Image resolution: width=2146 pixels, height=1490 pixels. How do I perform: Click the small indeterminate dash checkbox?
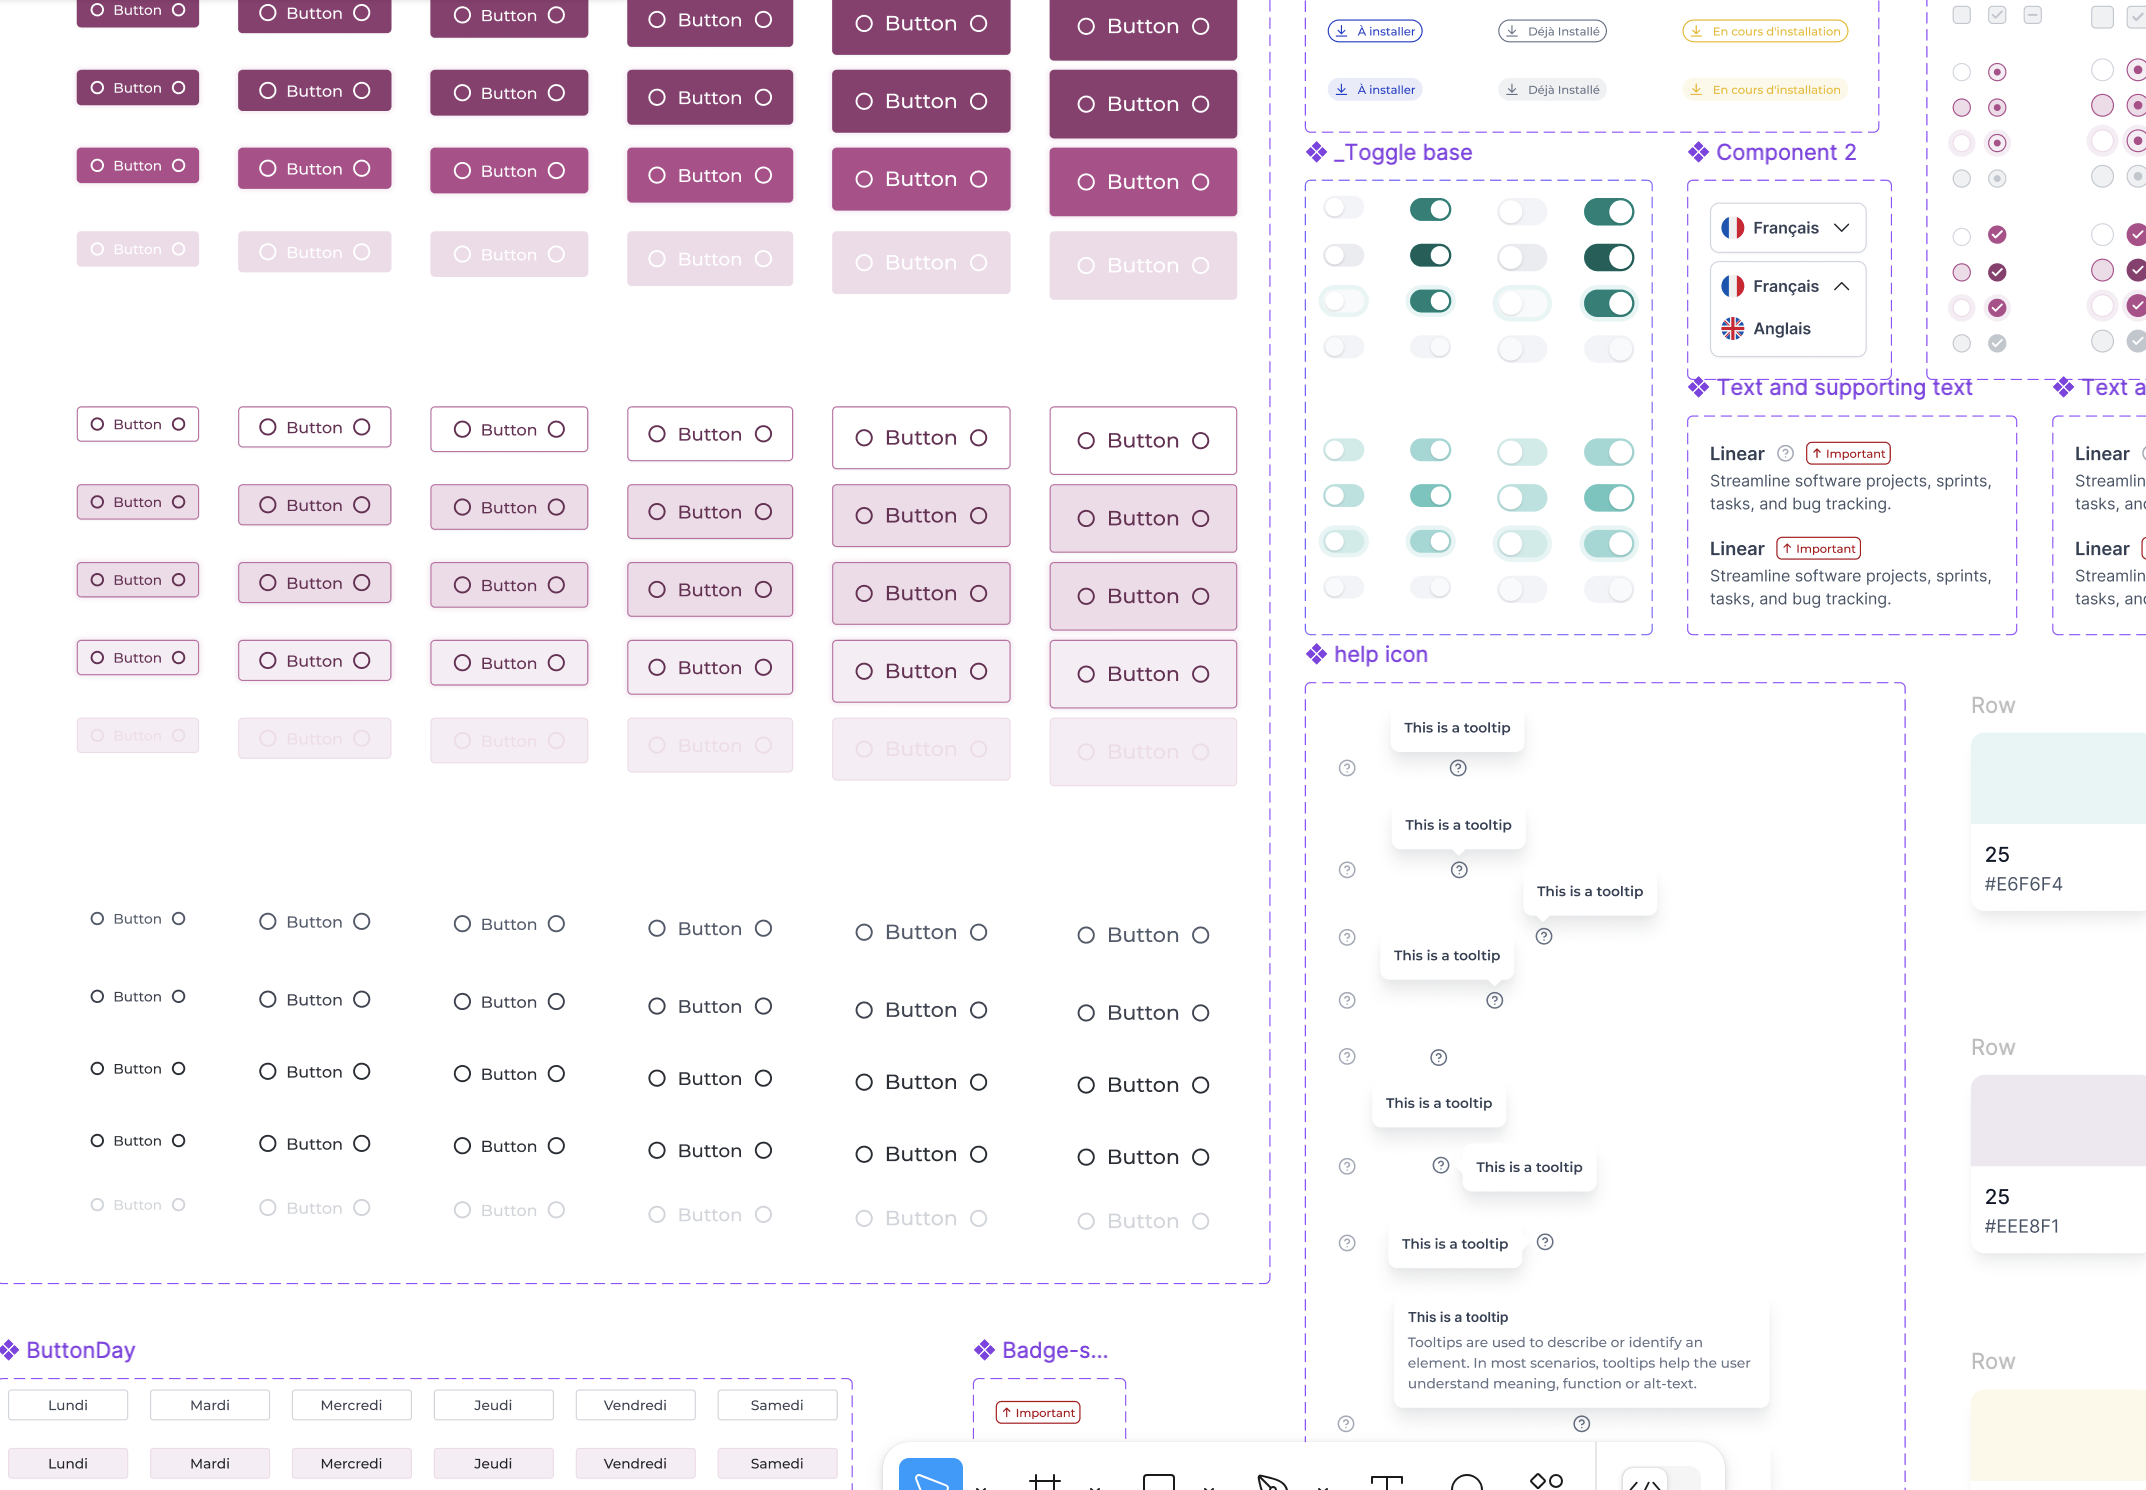pyautogui.click(x=2032, y=15)
